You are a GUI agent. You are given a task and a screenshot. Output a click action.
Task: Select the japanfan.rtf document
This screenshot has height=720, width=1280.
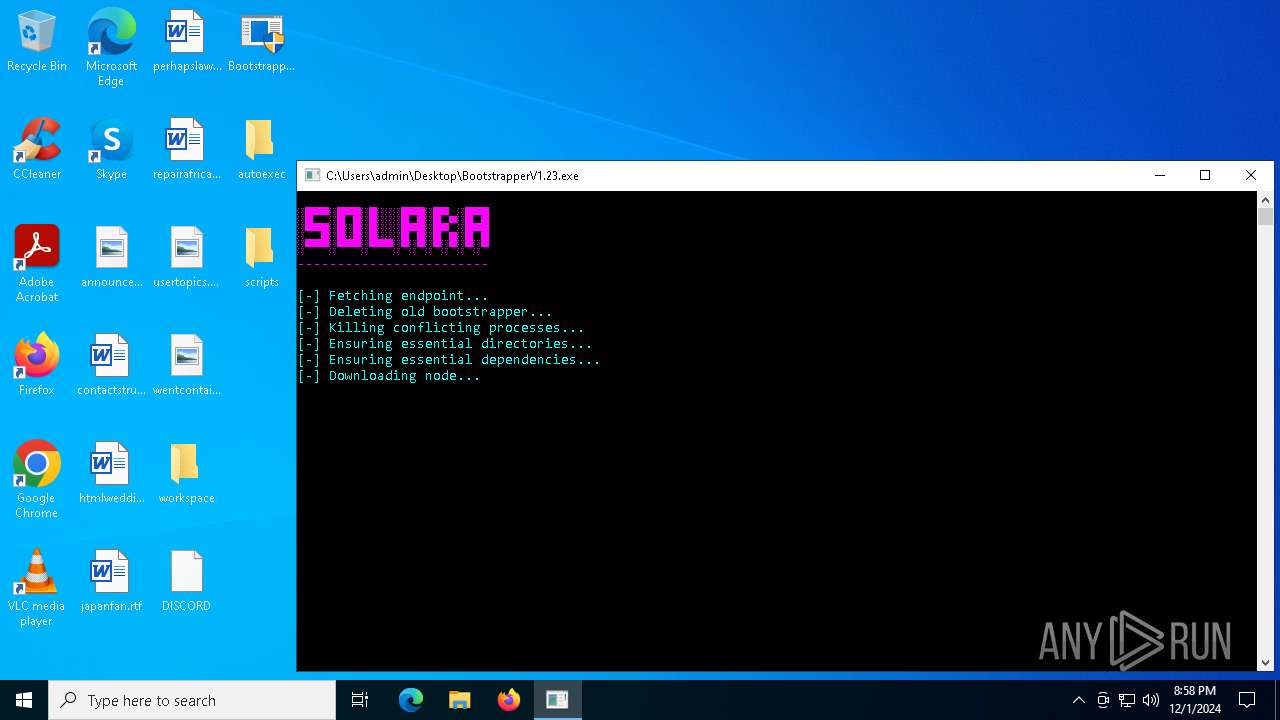111,582
